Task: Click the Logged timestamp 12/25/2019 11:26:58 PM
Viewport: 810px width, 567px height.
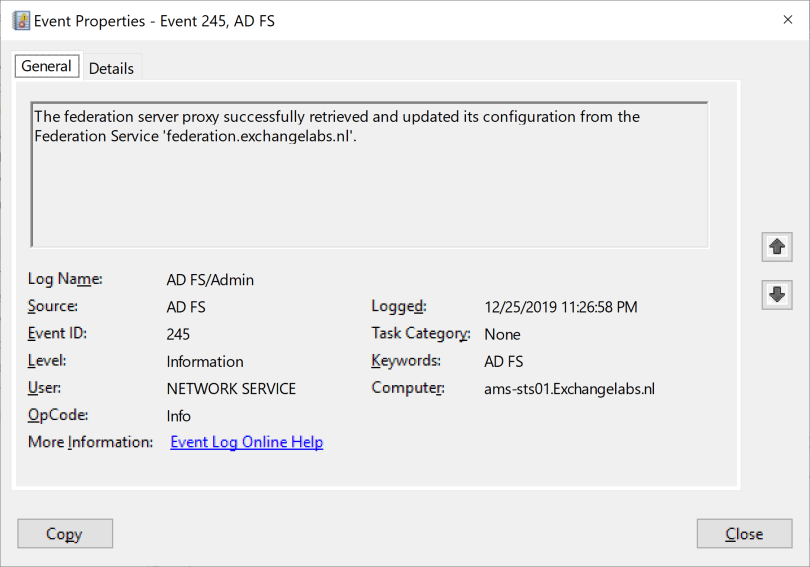Action: pos(560,307)
